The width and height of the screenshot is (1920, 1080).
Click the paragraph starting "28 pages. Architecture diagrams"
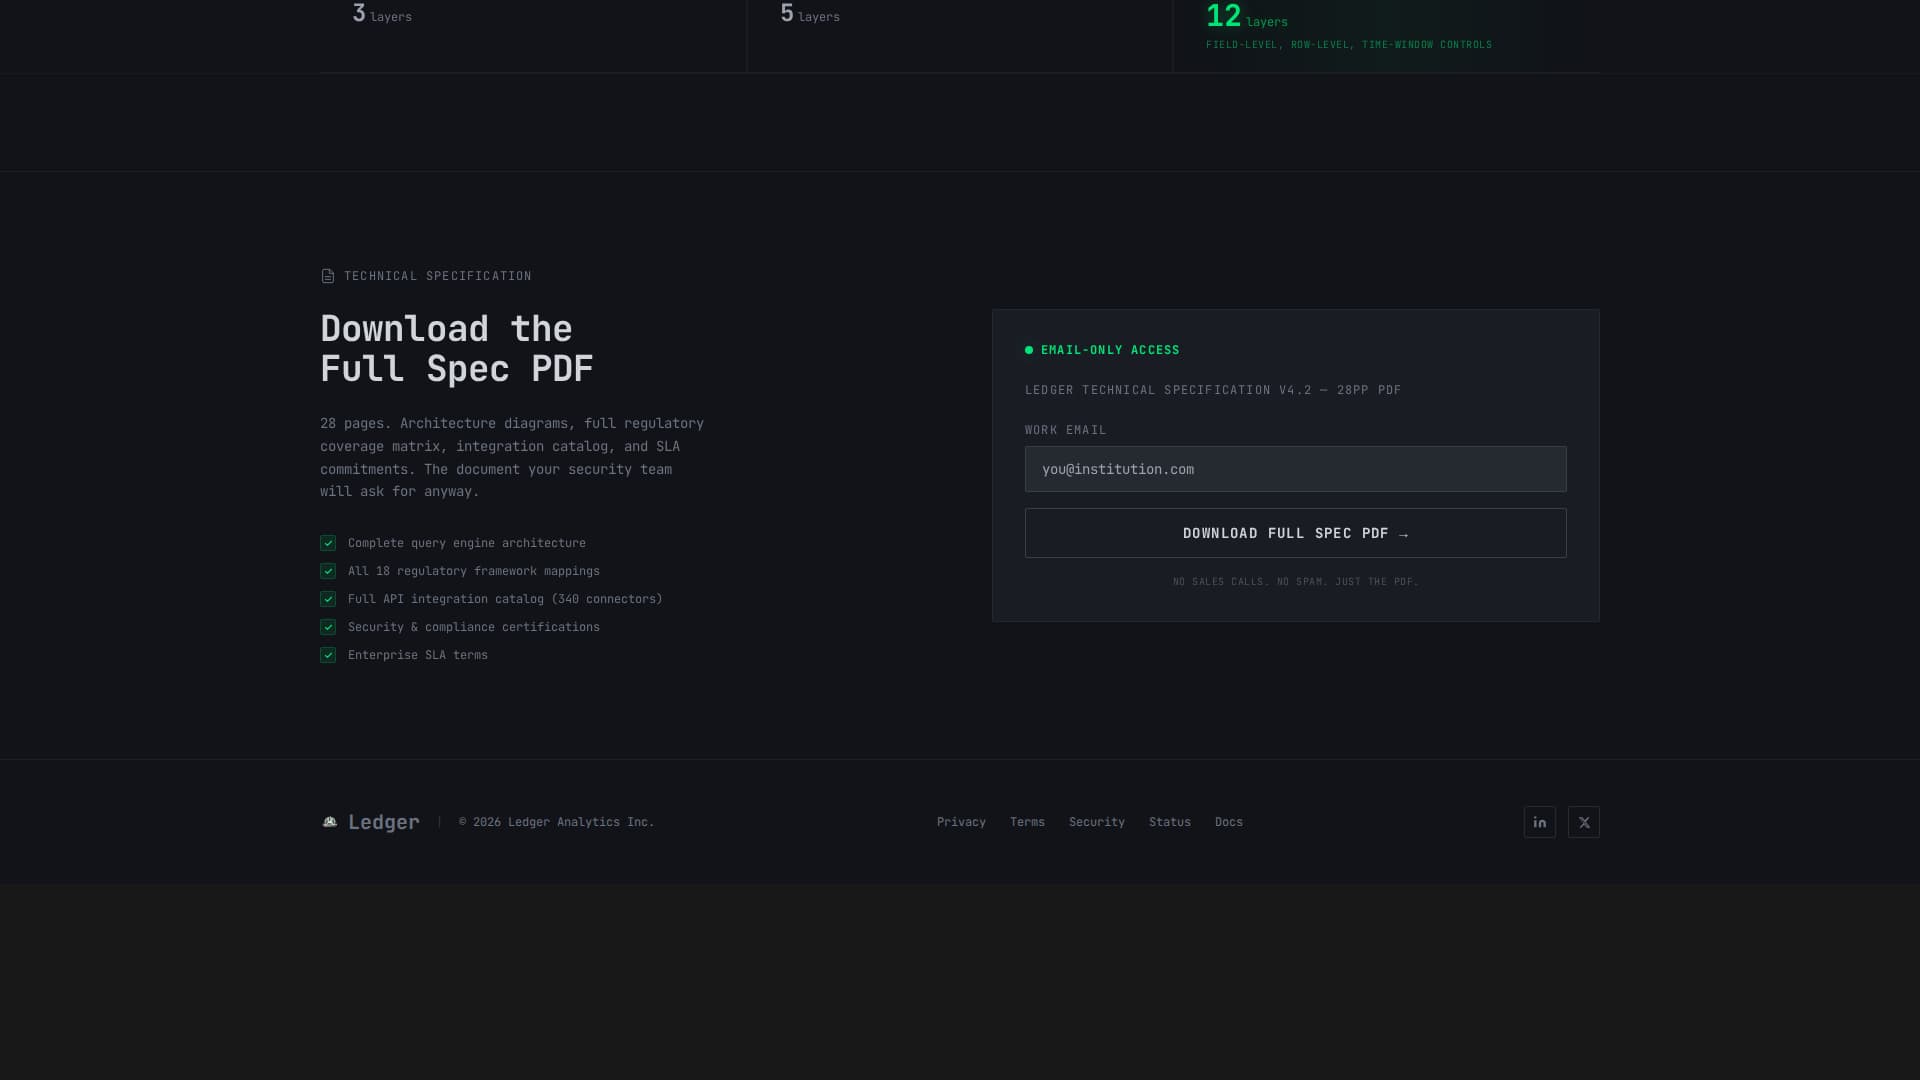click(x=512, y=457)
